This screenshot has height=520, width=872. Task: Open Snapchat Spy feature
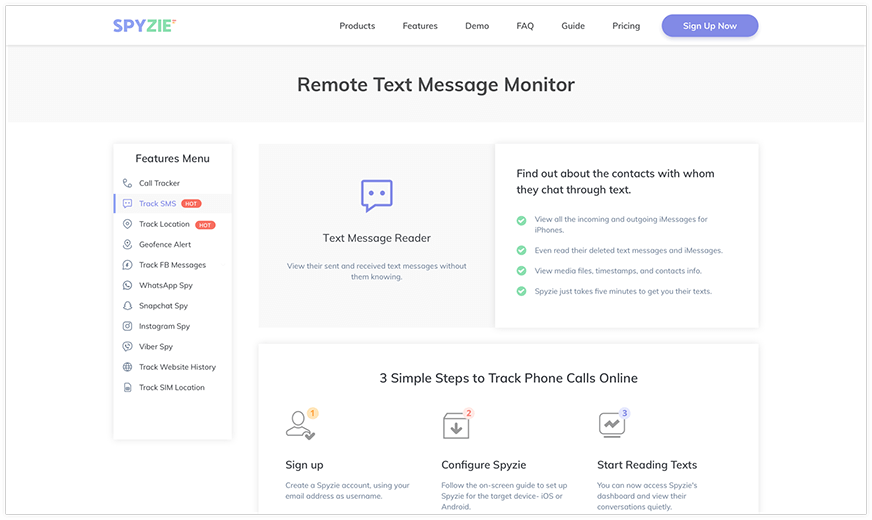tap(164, 306)
